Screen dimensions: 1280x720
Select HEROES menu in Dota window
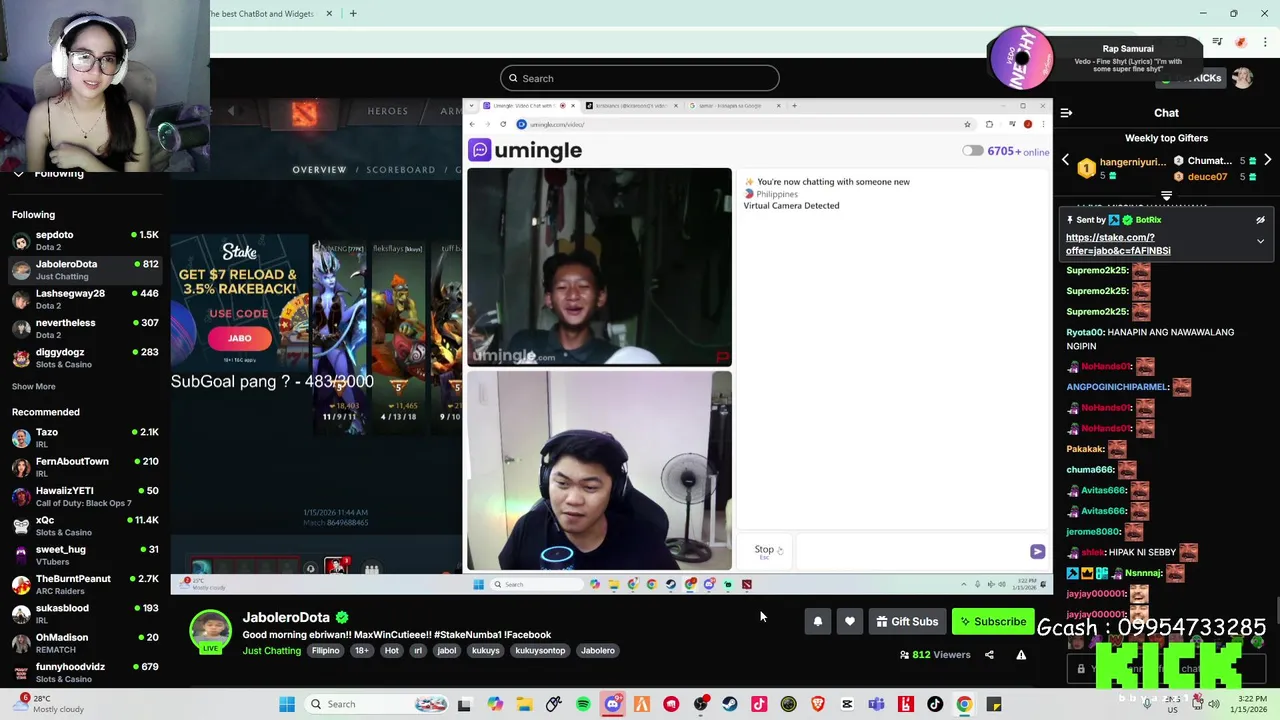(387, 111)
